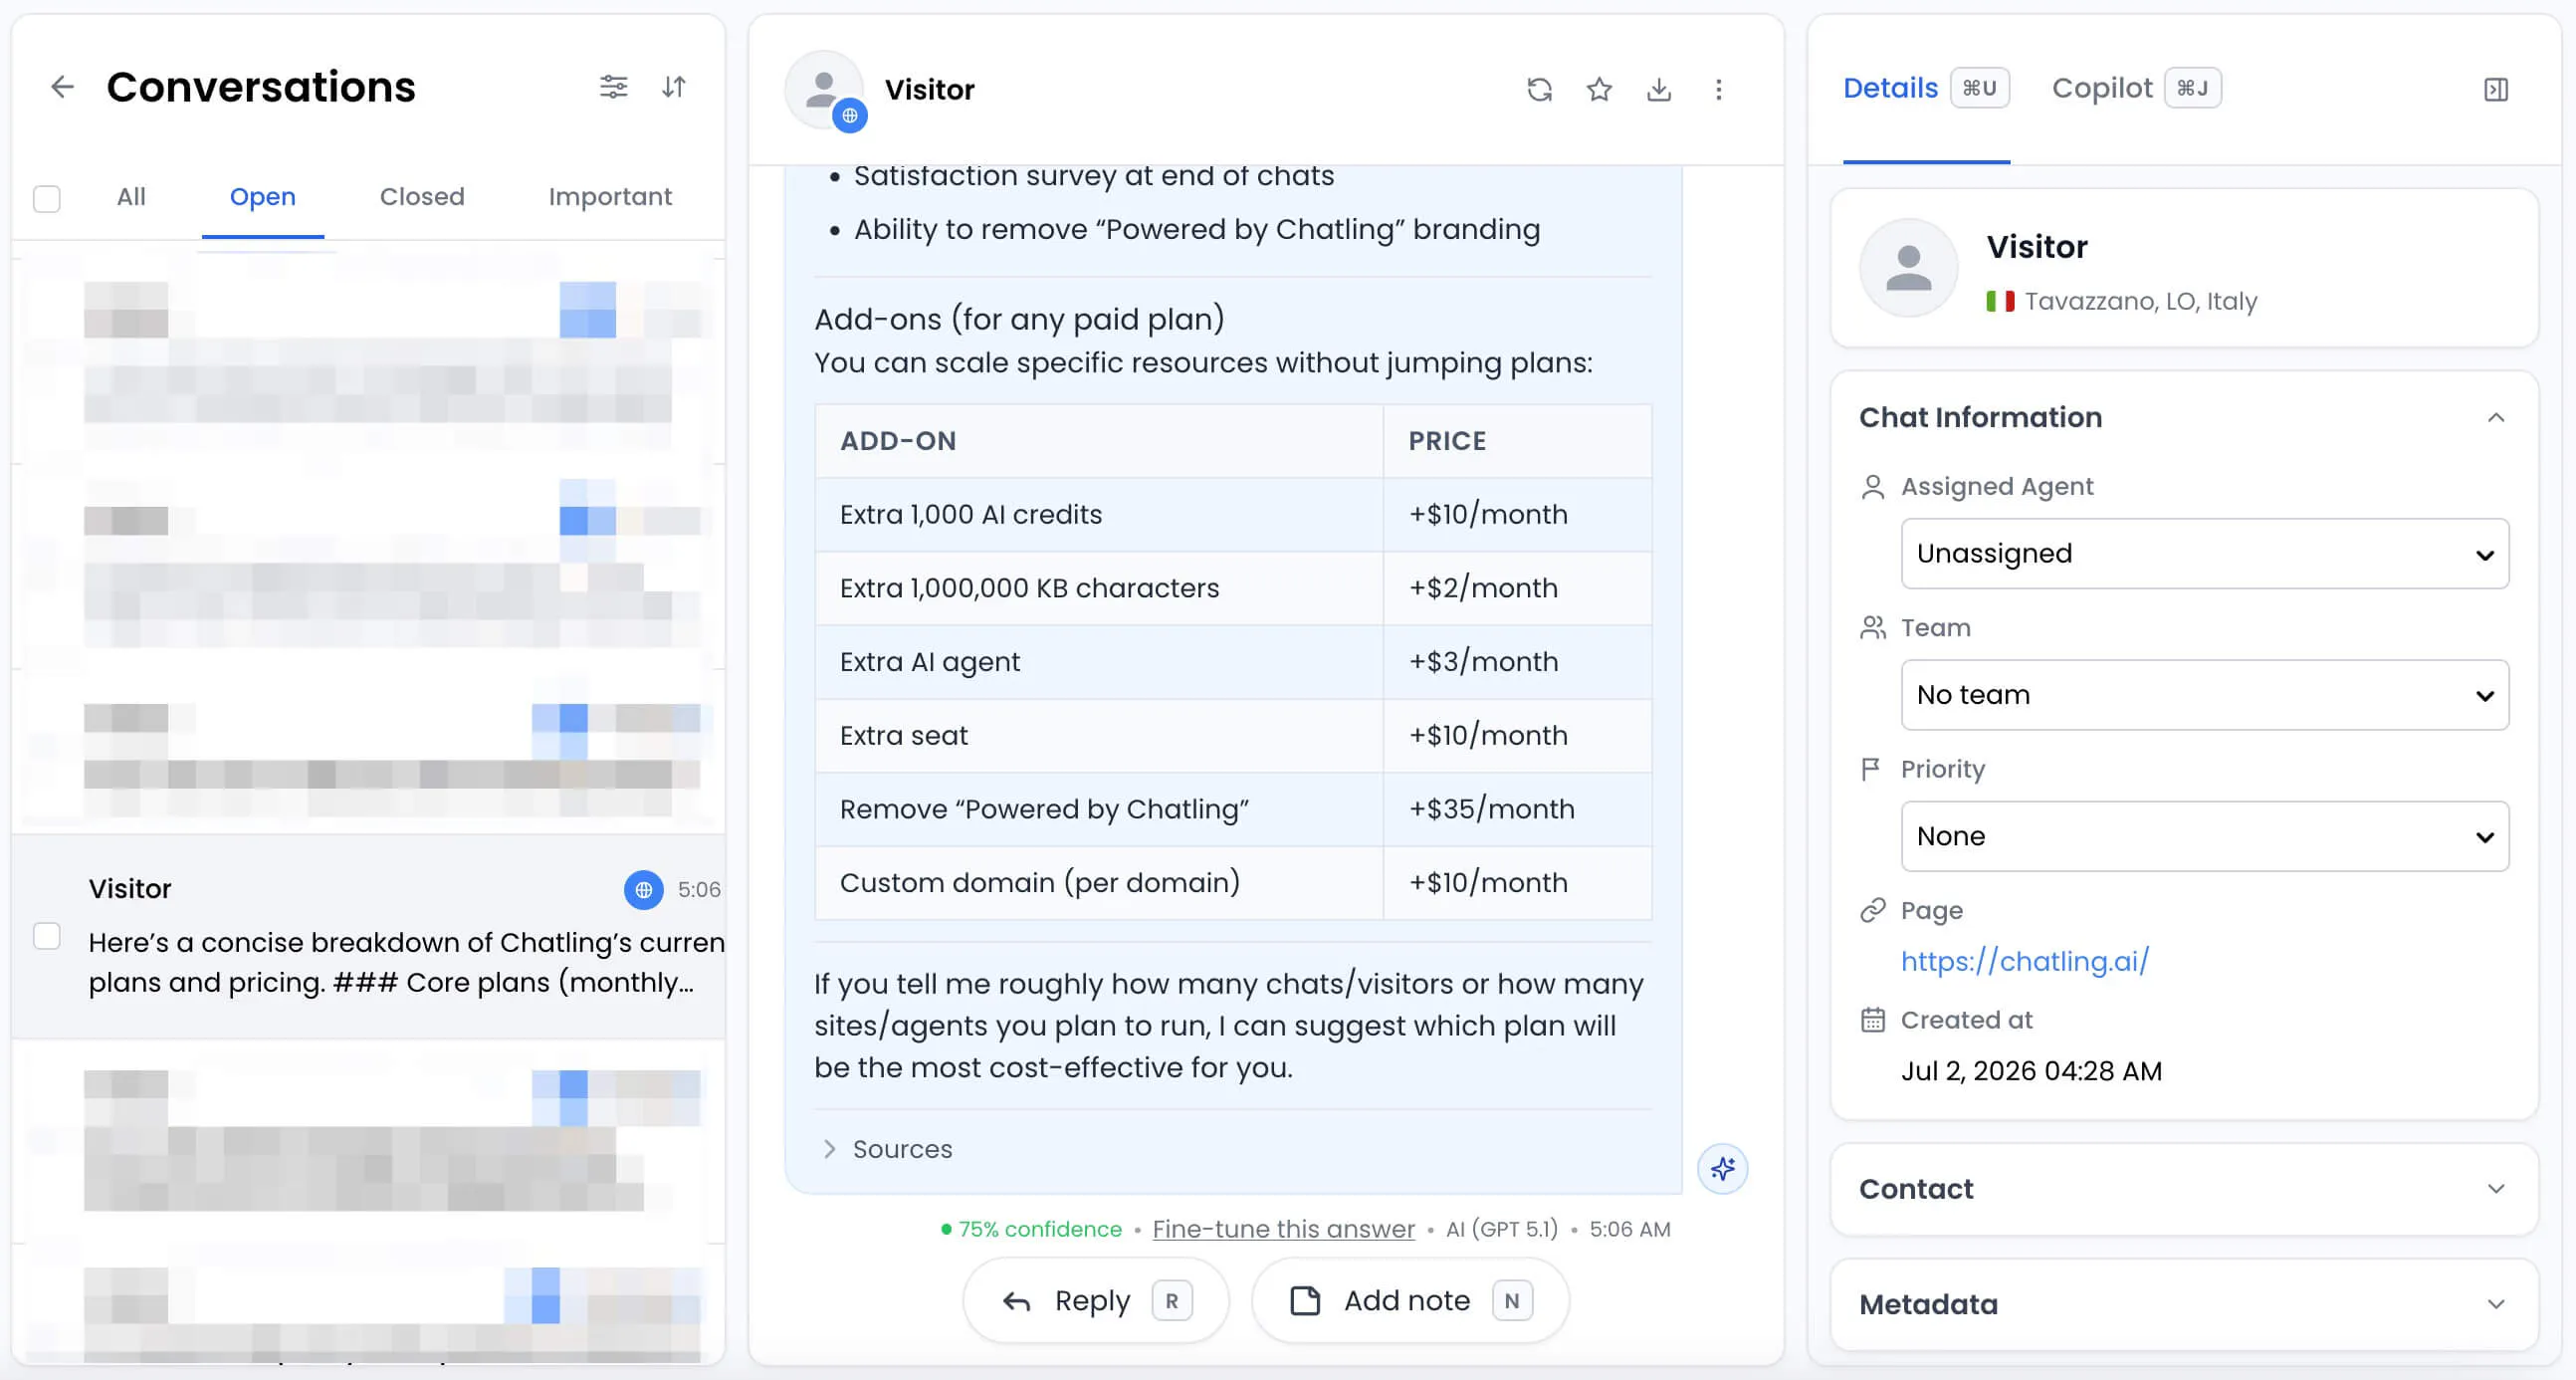The width and height of the screenshot is (2576, 1380).
Task: Click the AI sparkle icon beside message
Action: [1722, 1168]
